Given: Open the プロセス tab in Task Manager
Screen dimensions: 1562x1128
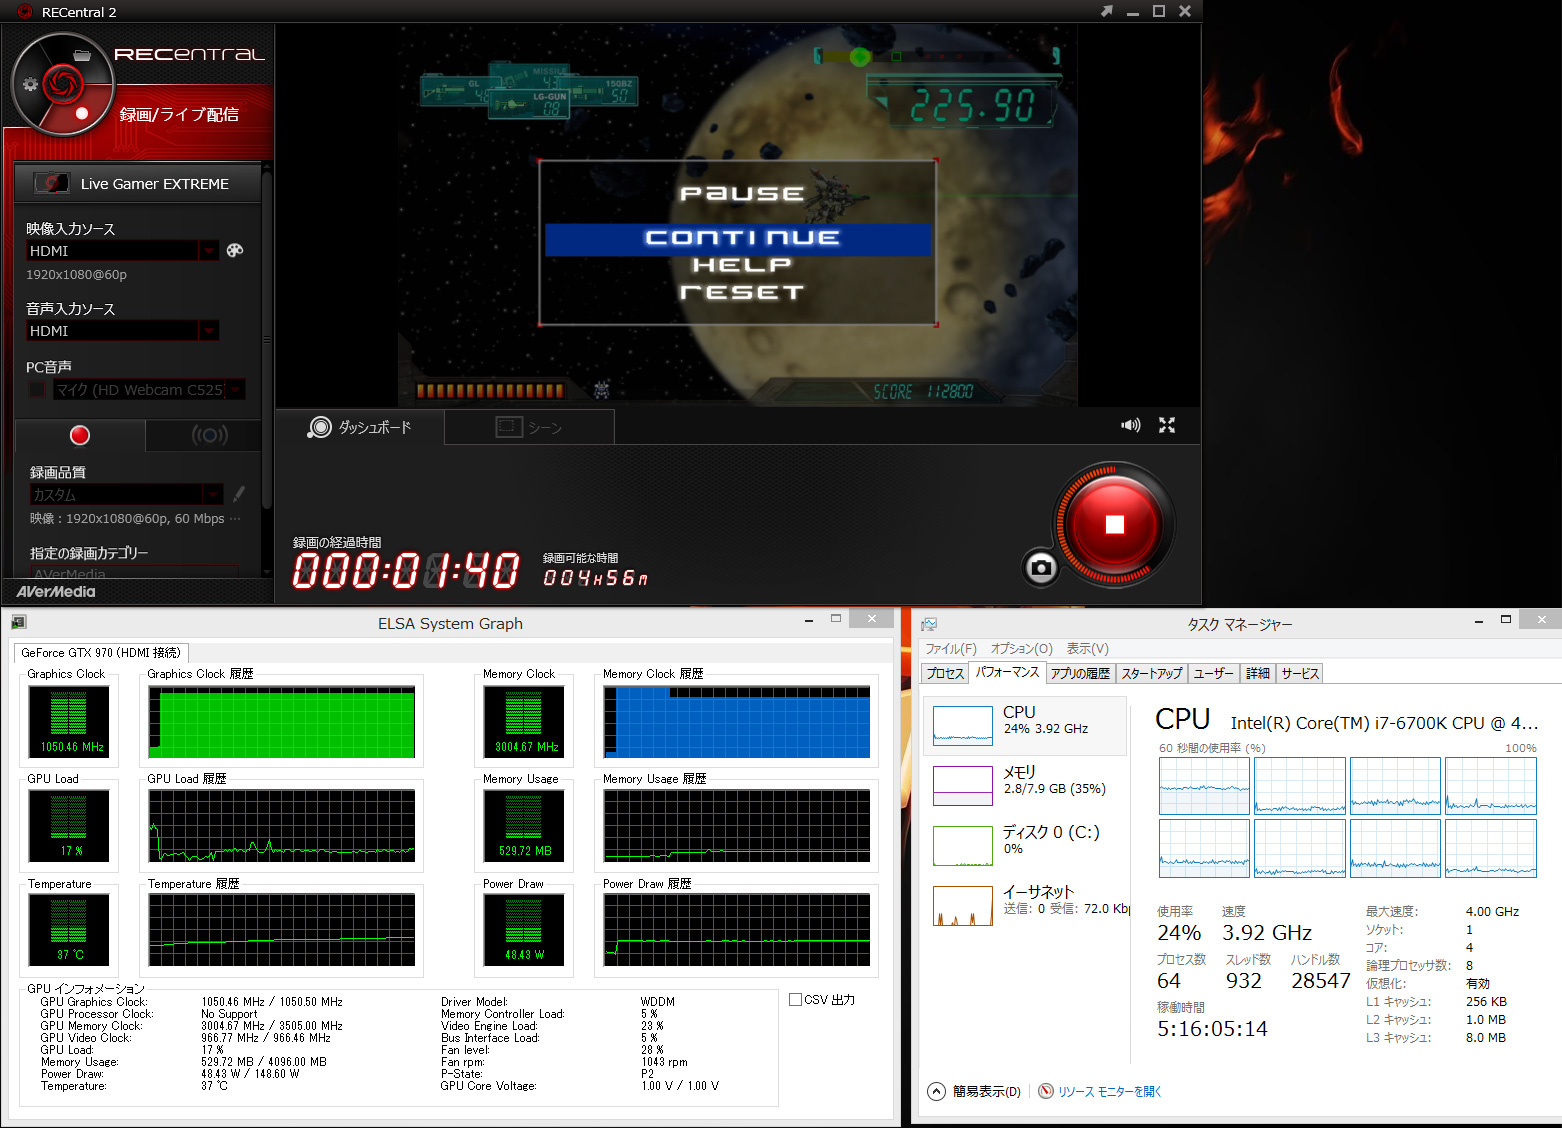Looking at the screenshot, I should click(944, 673).
